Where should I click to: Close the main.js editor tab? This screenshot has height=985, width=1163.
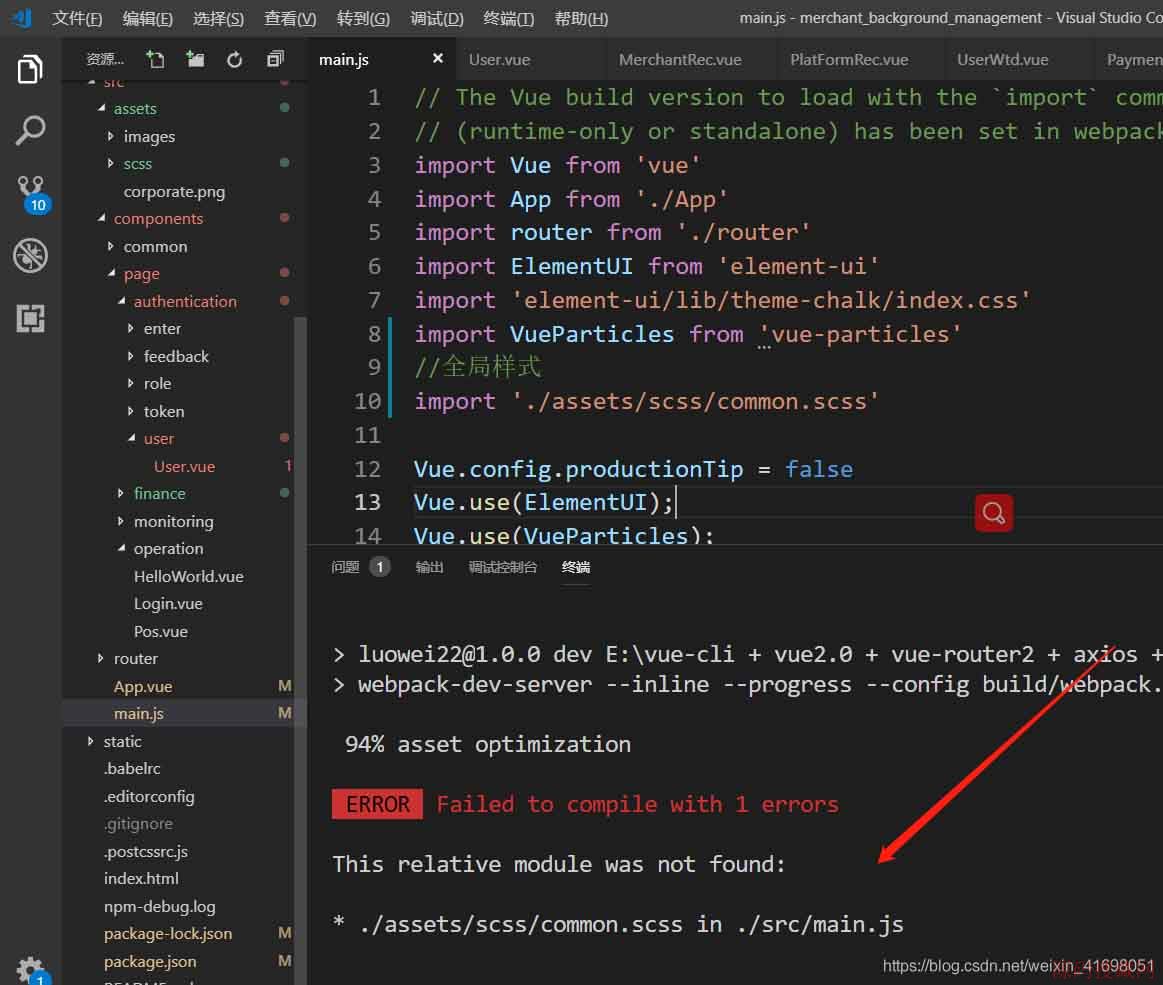pos(437,59)
